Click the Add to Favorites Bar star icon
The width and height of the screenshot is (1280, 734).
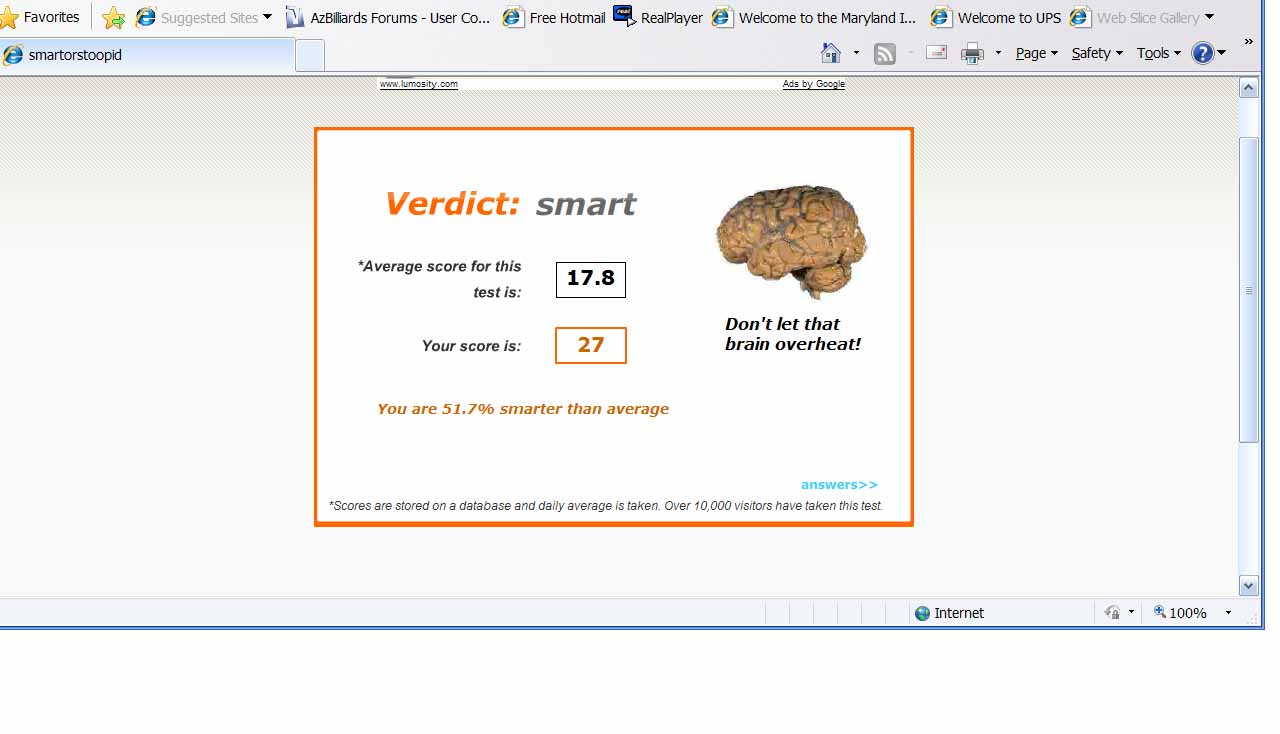point(114,18)
